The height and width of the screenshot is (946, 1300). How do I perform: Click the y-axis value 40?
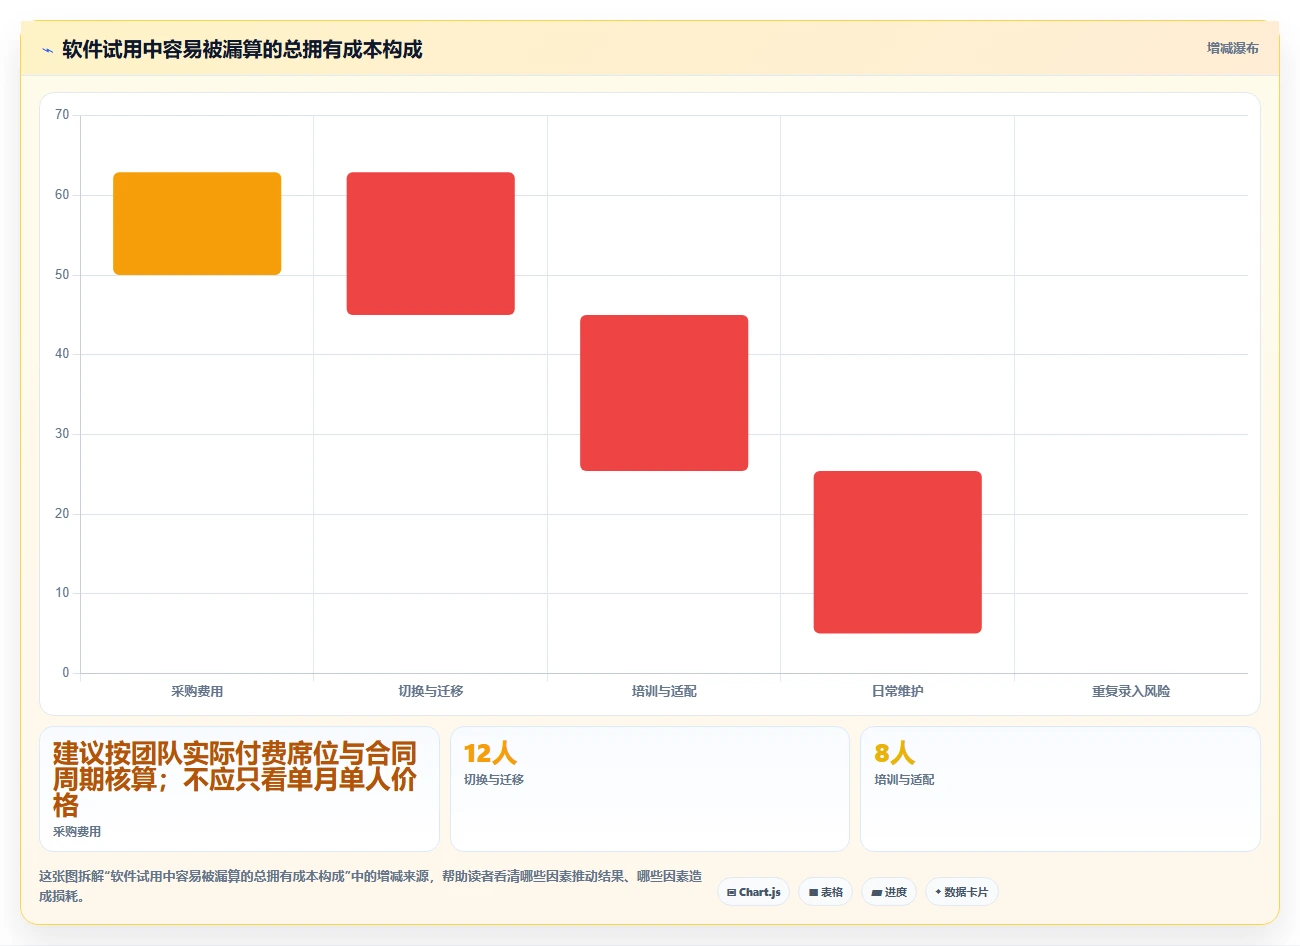click(62, 354)
